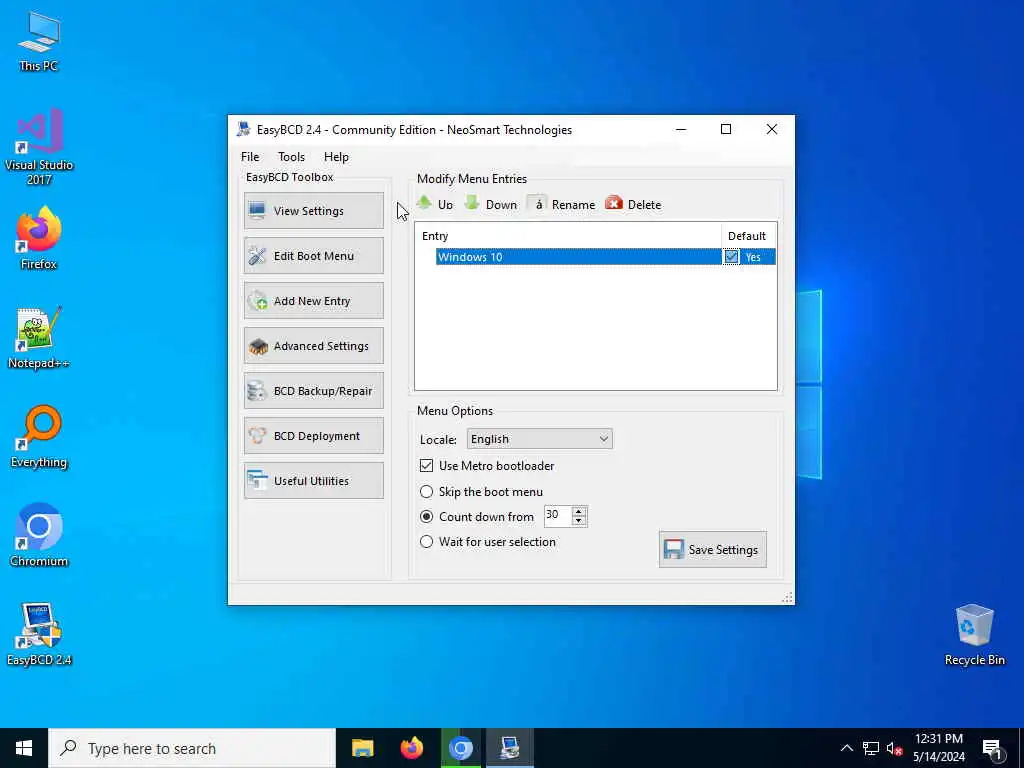Select Add New Entry in the toolbox

313,300
